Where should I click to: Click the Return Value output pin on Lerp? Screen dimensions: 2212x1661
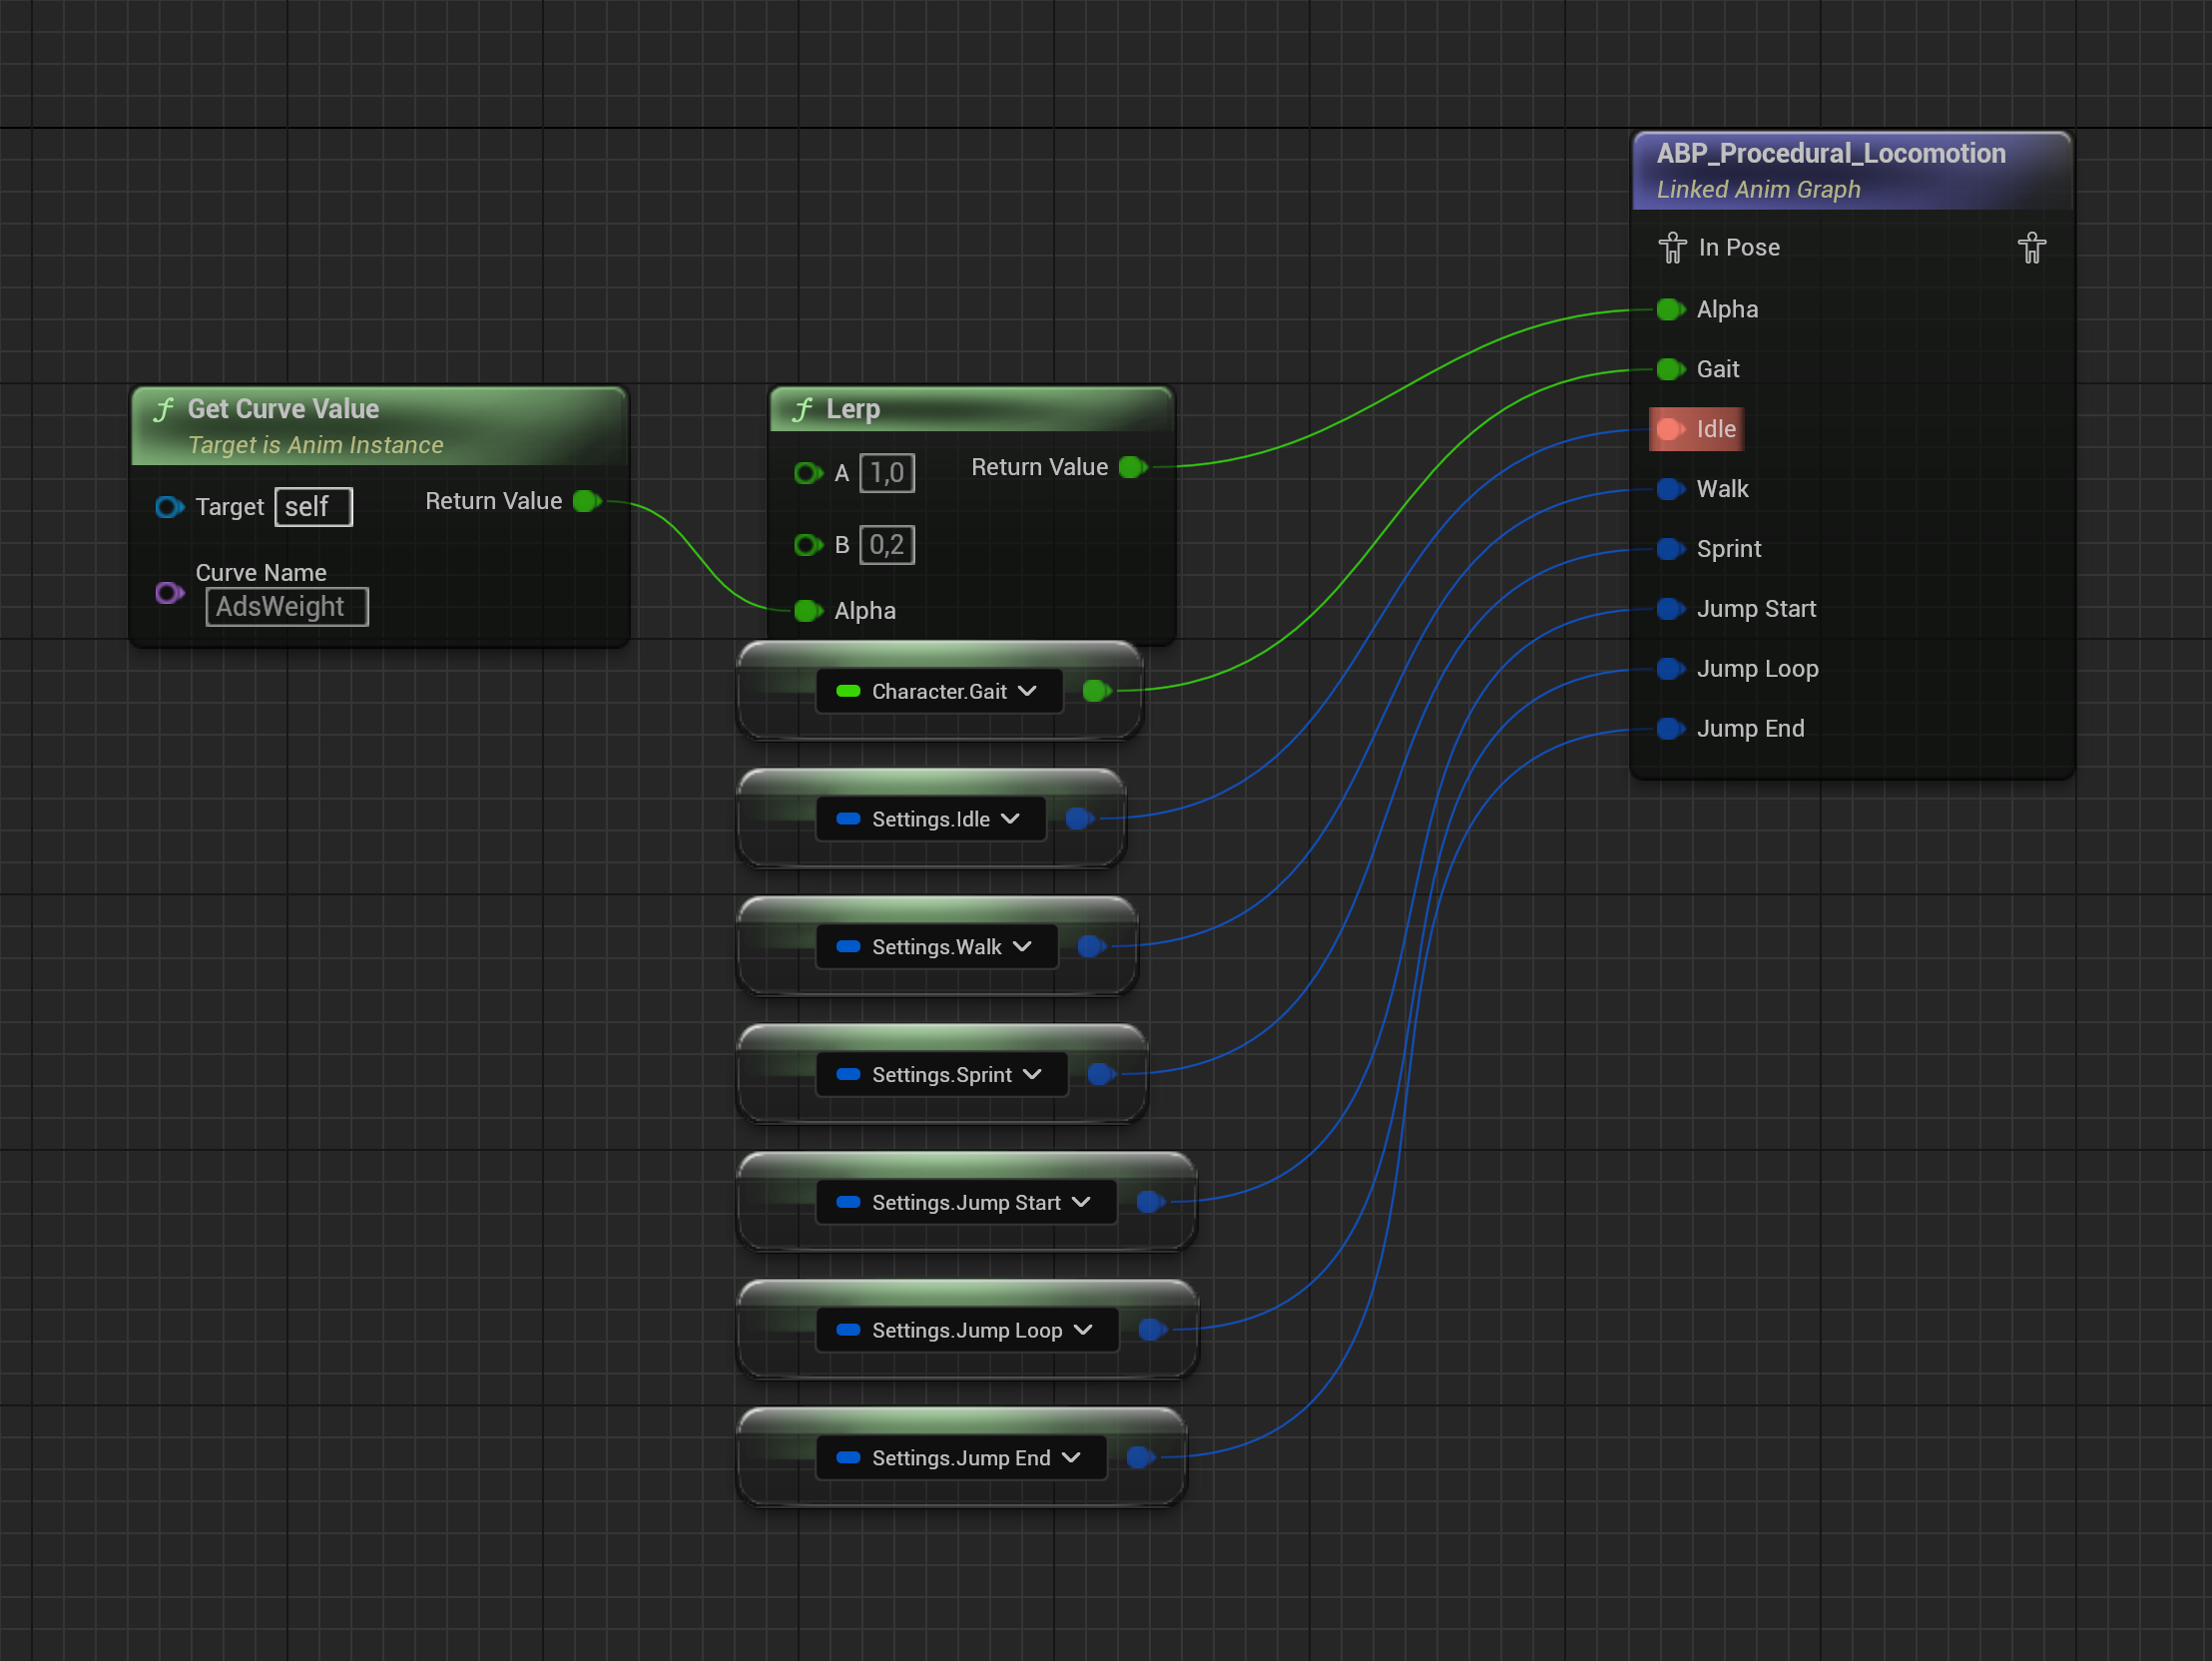1133,467
